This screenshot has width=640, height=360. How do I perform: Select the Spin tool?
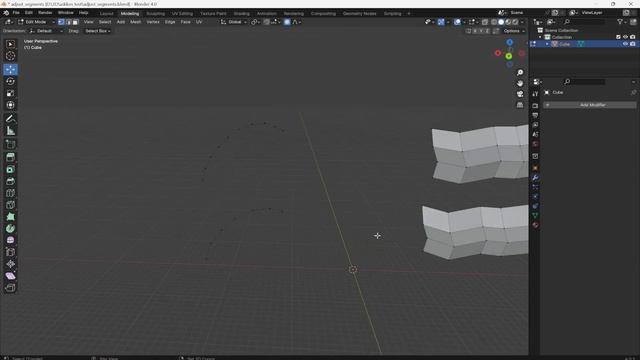point(11,228)
